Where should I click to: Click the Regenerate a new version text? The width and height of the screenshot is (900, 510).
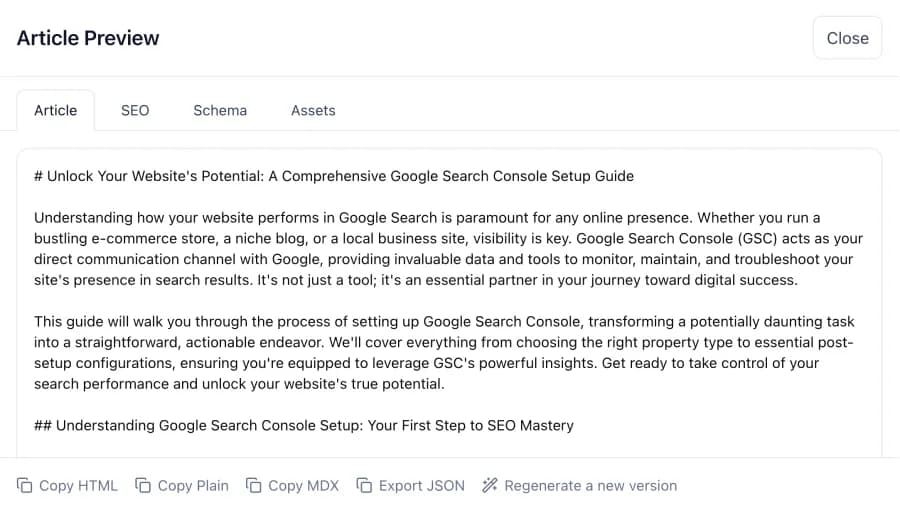[590, 485]
